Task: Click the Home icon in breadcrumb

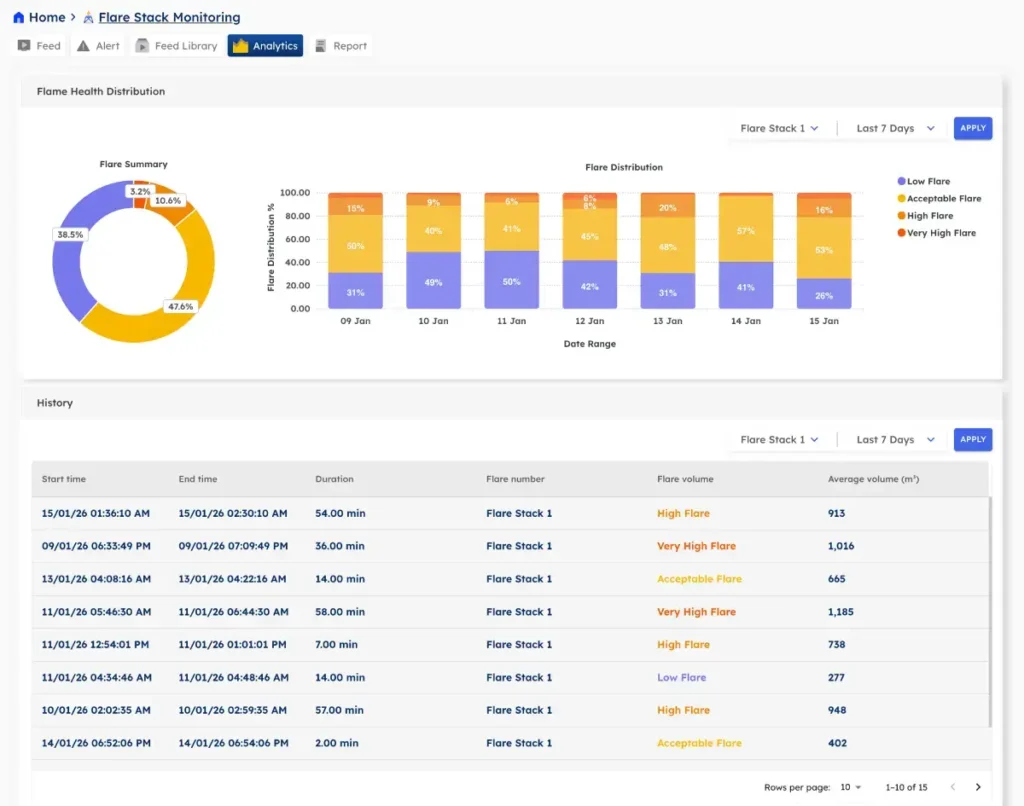Action: [x=18, y=18]
